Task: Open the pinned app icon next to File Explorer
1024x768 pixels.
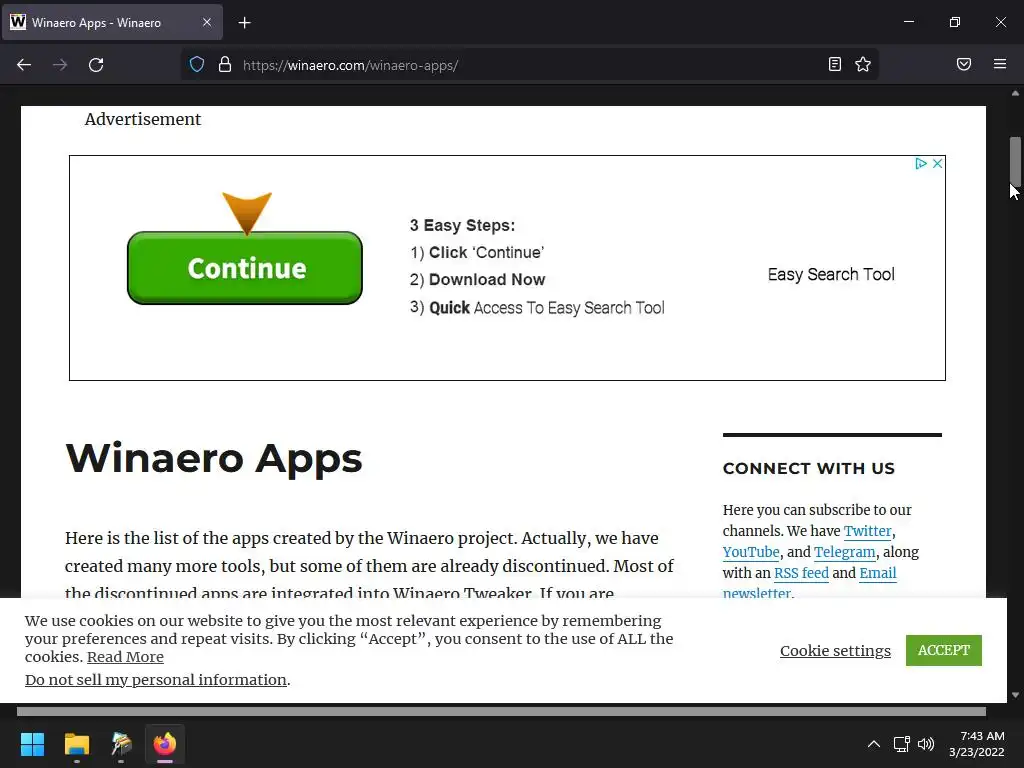Action: (121, 744)
